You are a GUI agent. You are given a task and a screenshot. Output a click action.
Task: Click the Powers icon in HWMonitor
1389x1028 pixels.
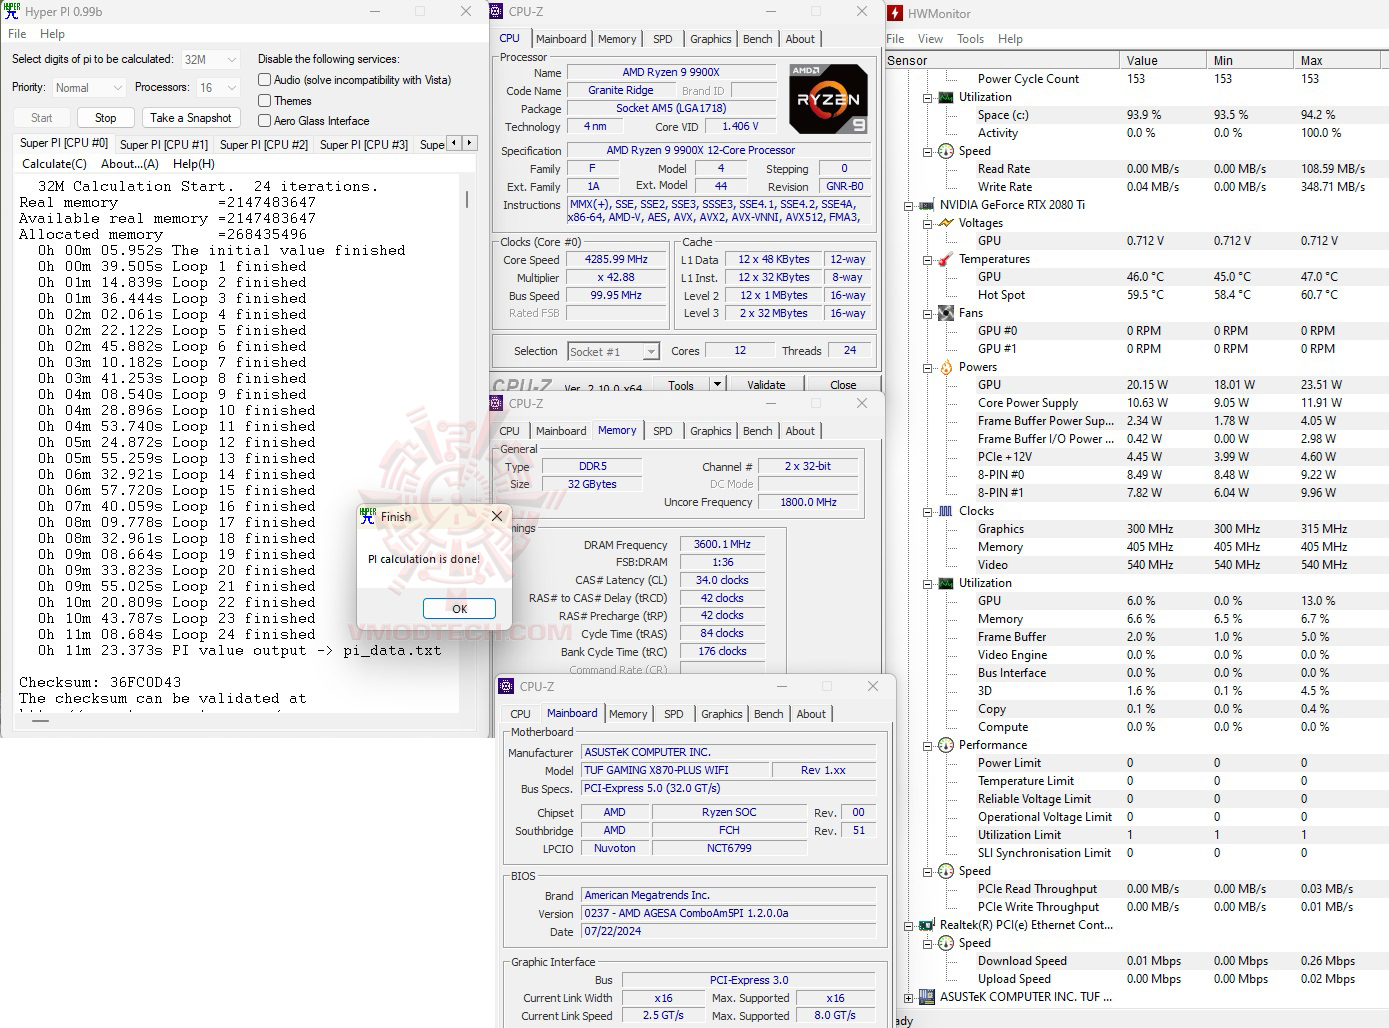945,367
